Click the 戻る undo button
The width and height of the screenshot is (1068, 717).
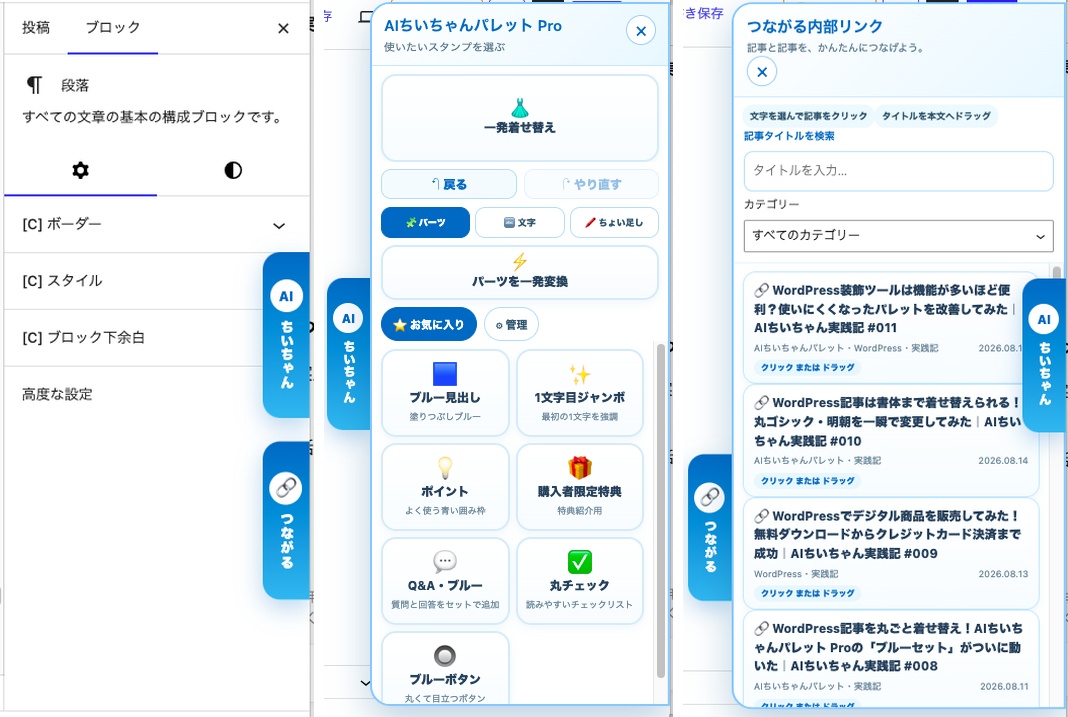[449, 184]
